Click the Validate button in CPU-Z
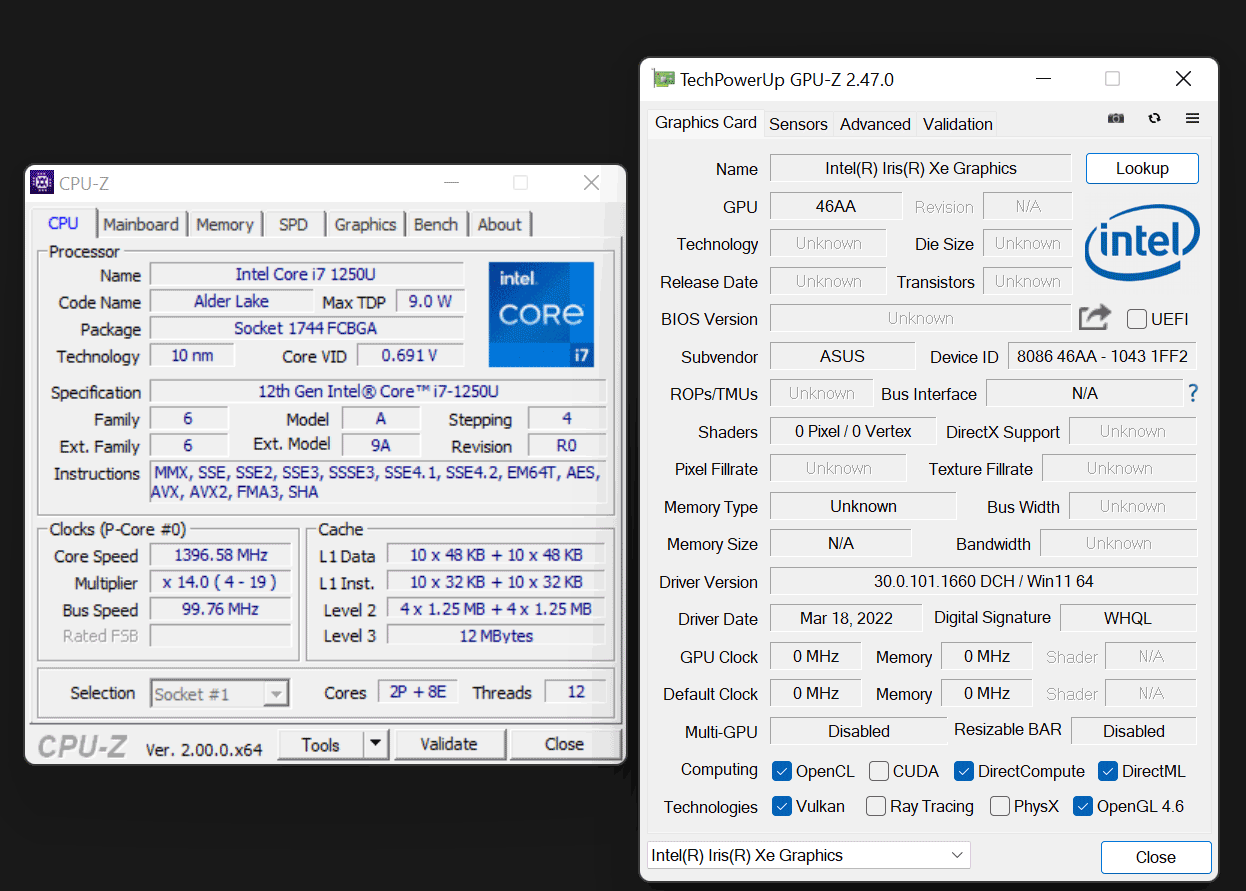Image resolution: width=1246 pixels, height=891 pixels. pyautogui.click(x=449, y=744)
